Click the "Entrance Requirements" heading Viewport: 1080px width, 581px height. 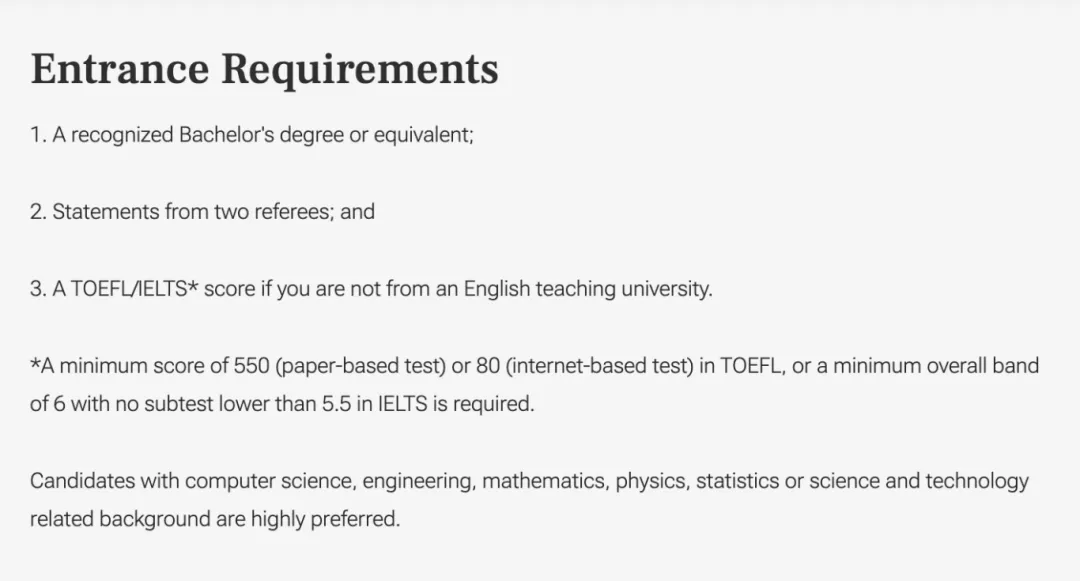coord(264,70)
